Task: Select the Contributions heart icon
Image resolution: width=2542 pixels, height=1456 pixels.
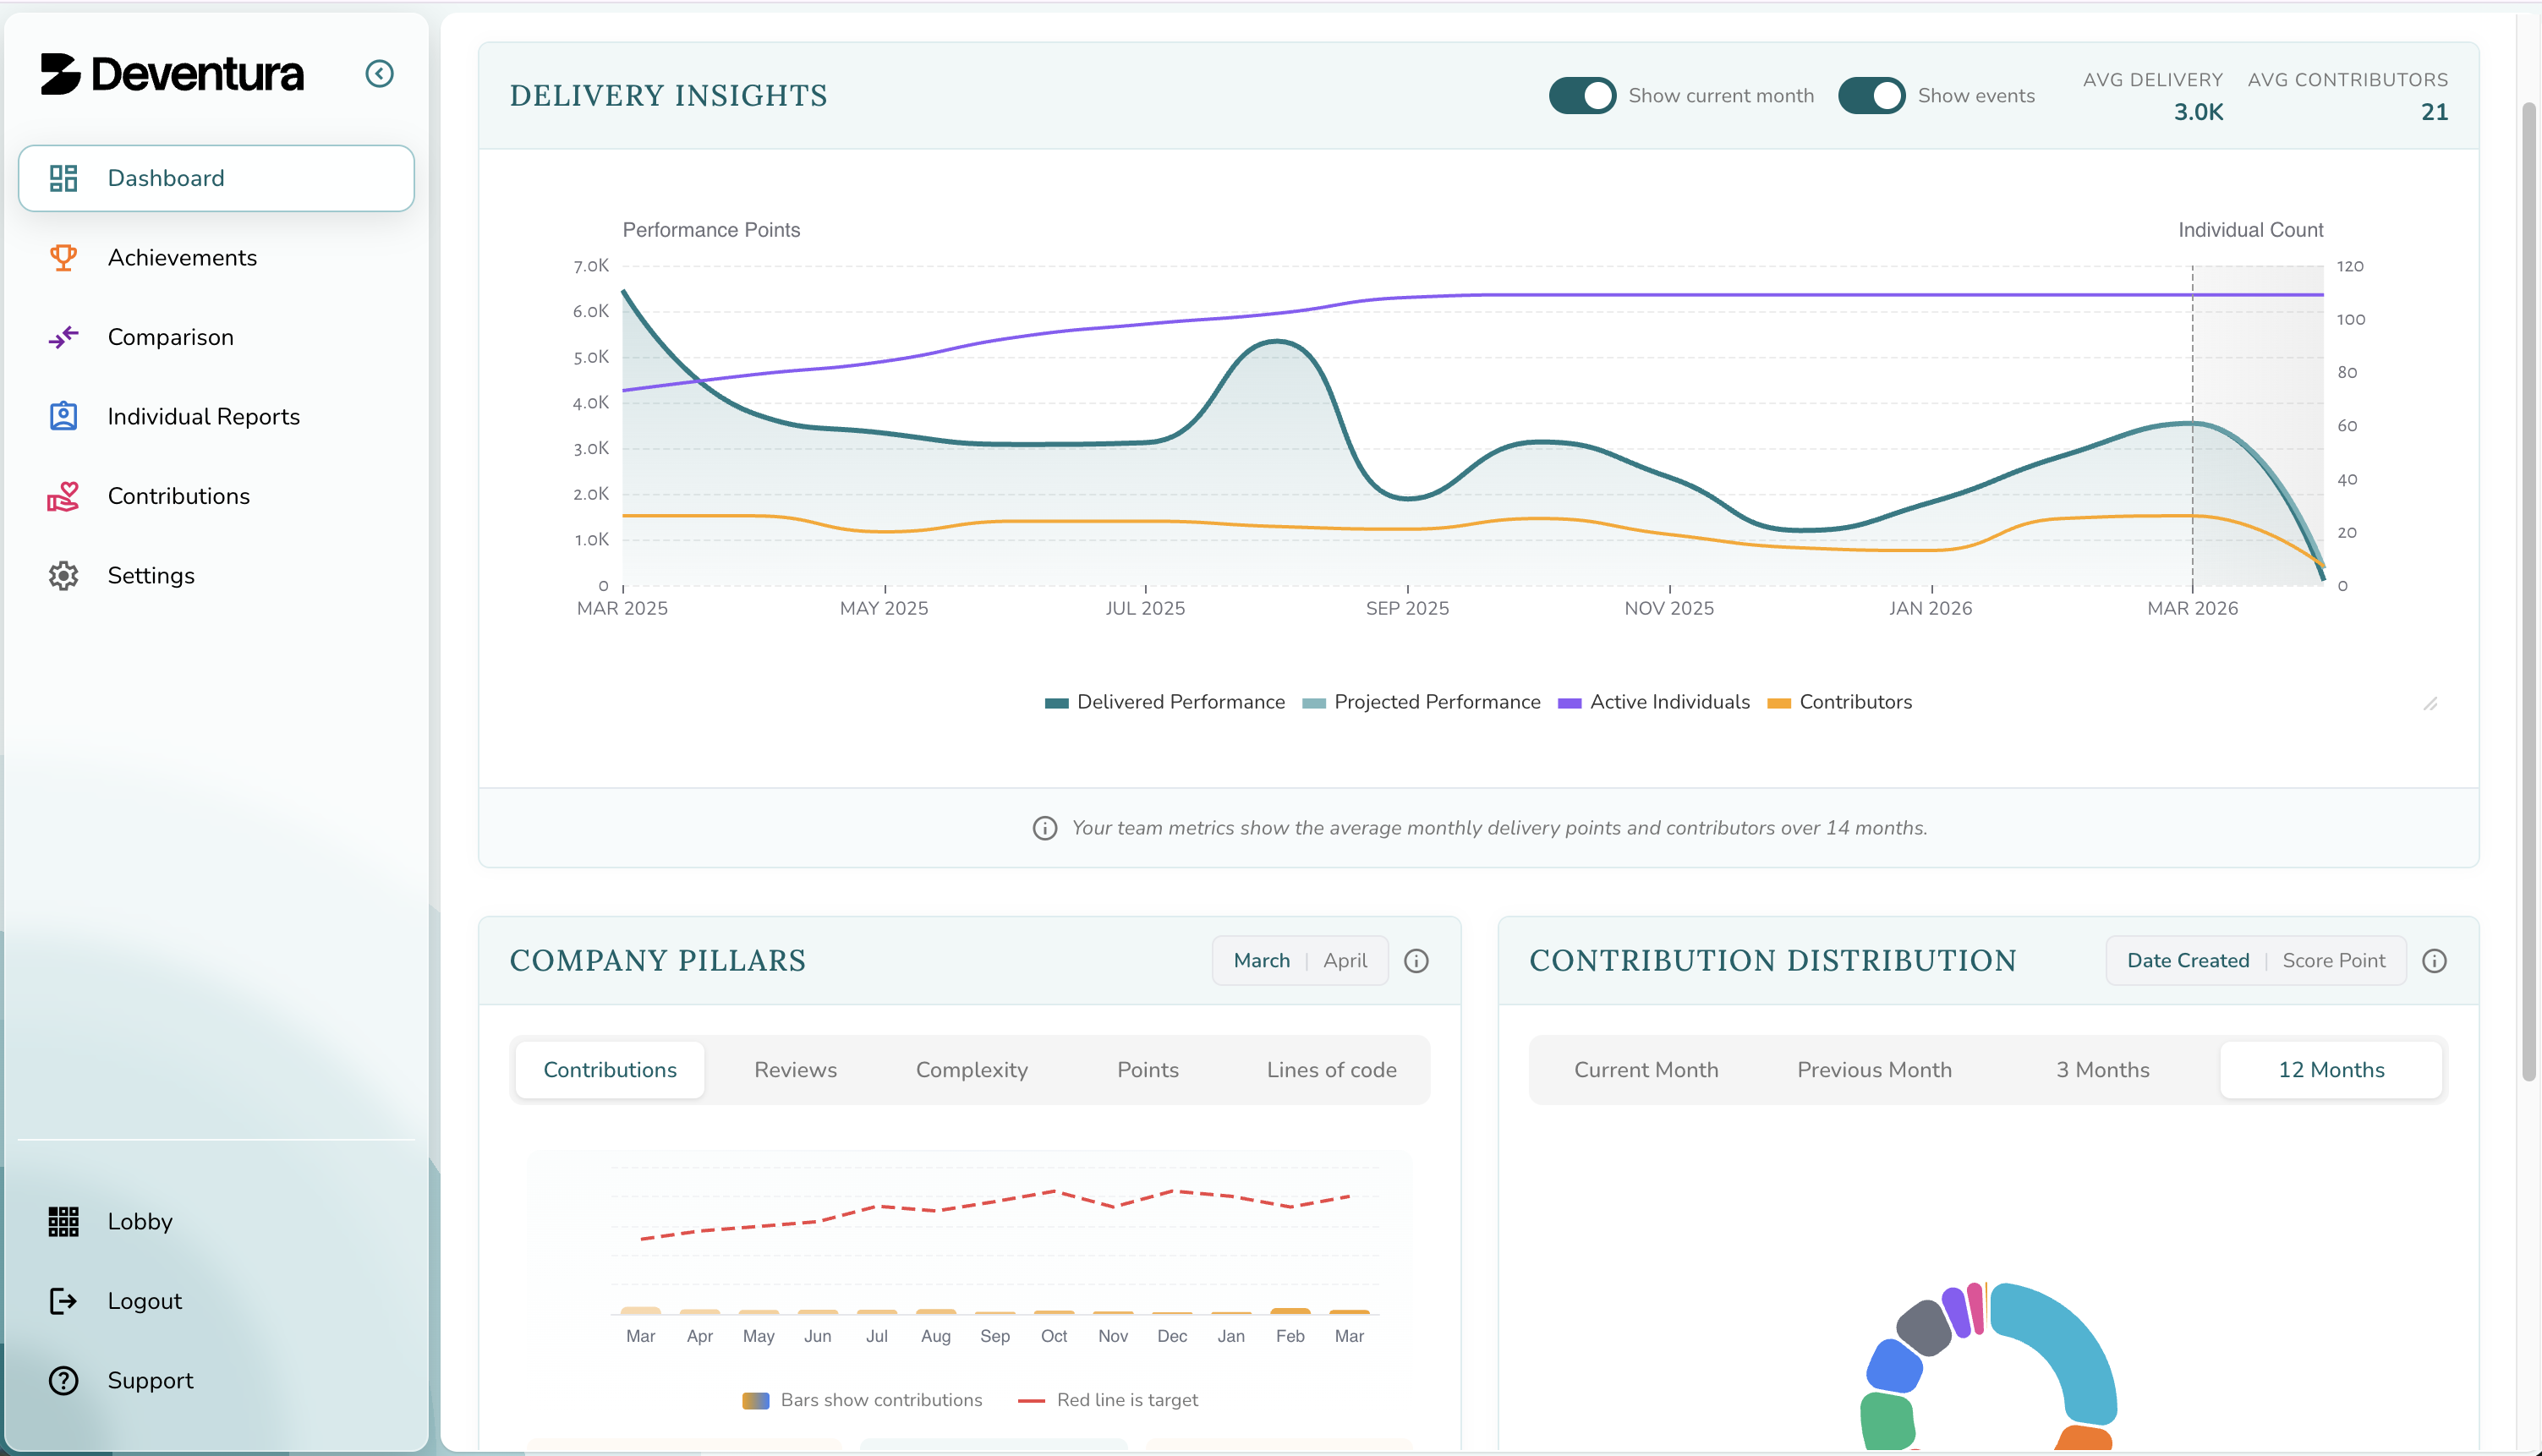Action: (x=63, y=496)
